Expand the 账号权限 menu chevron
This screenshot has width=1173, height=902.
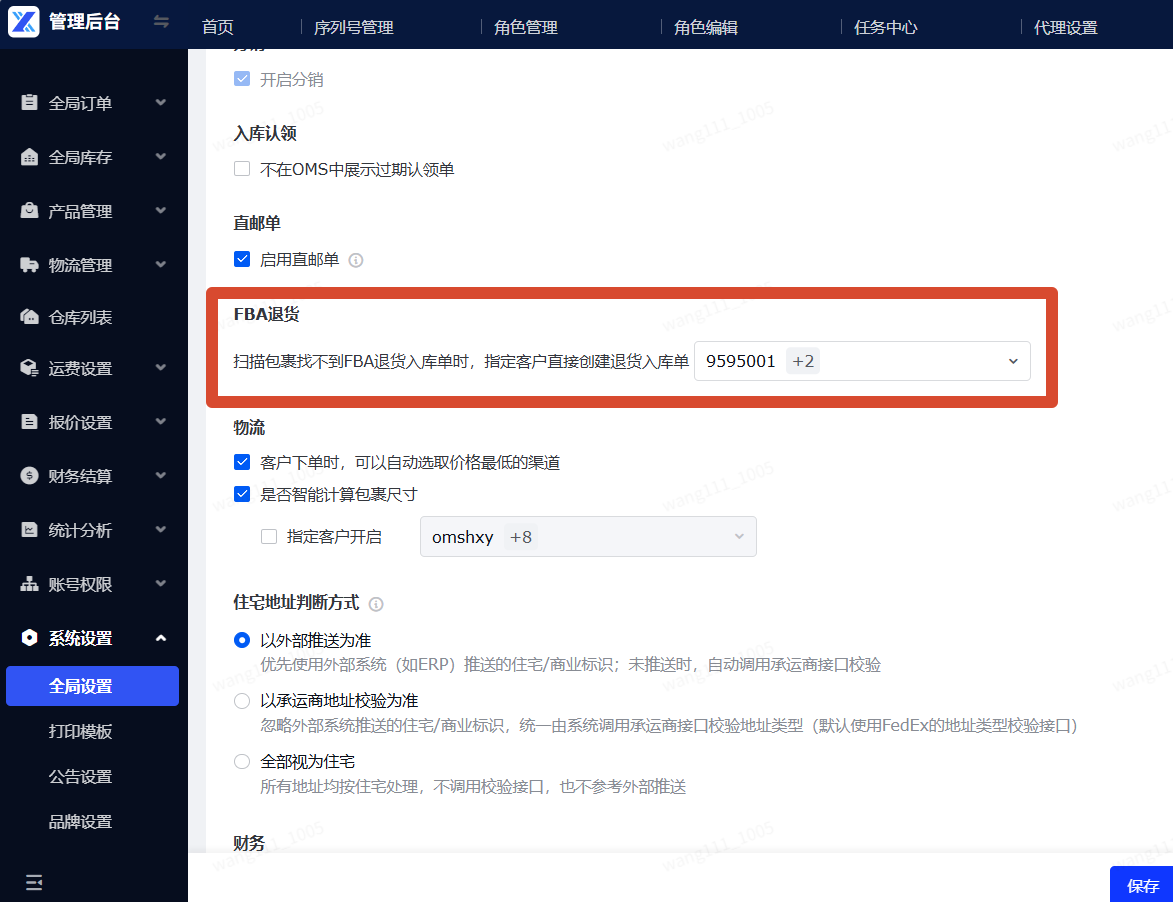click(161, 583)
